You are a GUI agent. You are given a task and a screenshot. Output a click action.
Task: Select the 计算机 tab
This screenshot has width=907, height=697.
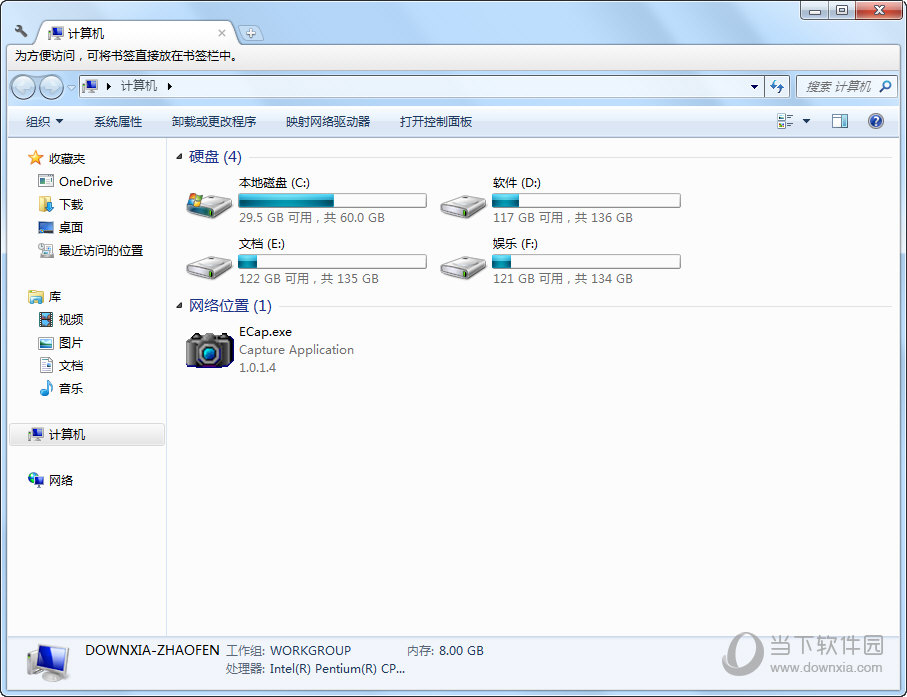[x=136, y=34]
